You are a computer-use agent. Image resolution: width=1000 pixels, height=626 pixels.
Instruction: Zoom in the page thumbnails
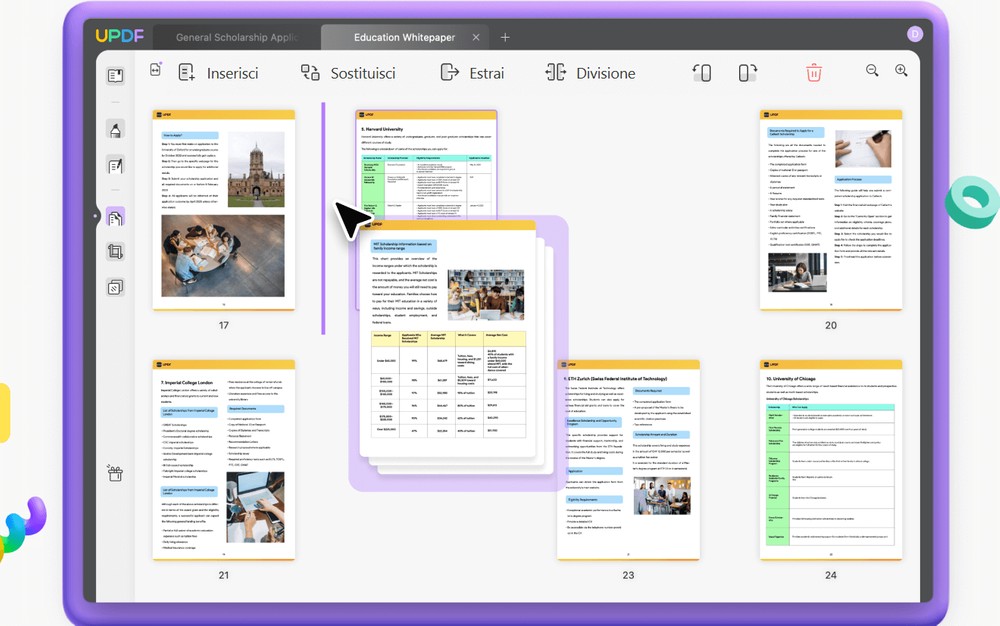pos(901,71)
